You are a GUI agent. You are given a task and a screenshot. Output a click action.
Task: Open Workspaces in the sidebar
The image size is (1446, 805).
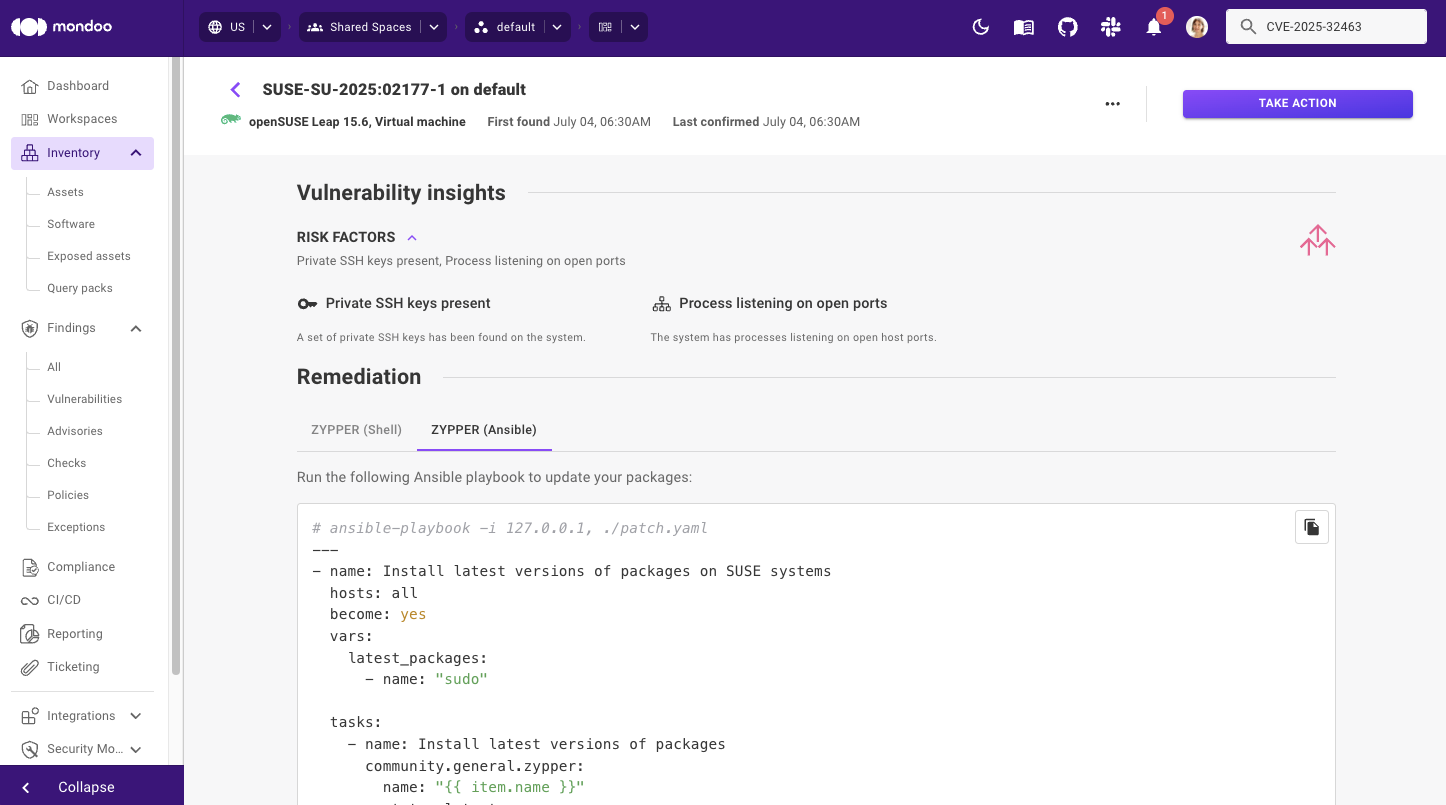pyautogui.click(x=82, y=119)
